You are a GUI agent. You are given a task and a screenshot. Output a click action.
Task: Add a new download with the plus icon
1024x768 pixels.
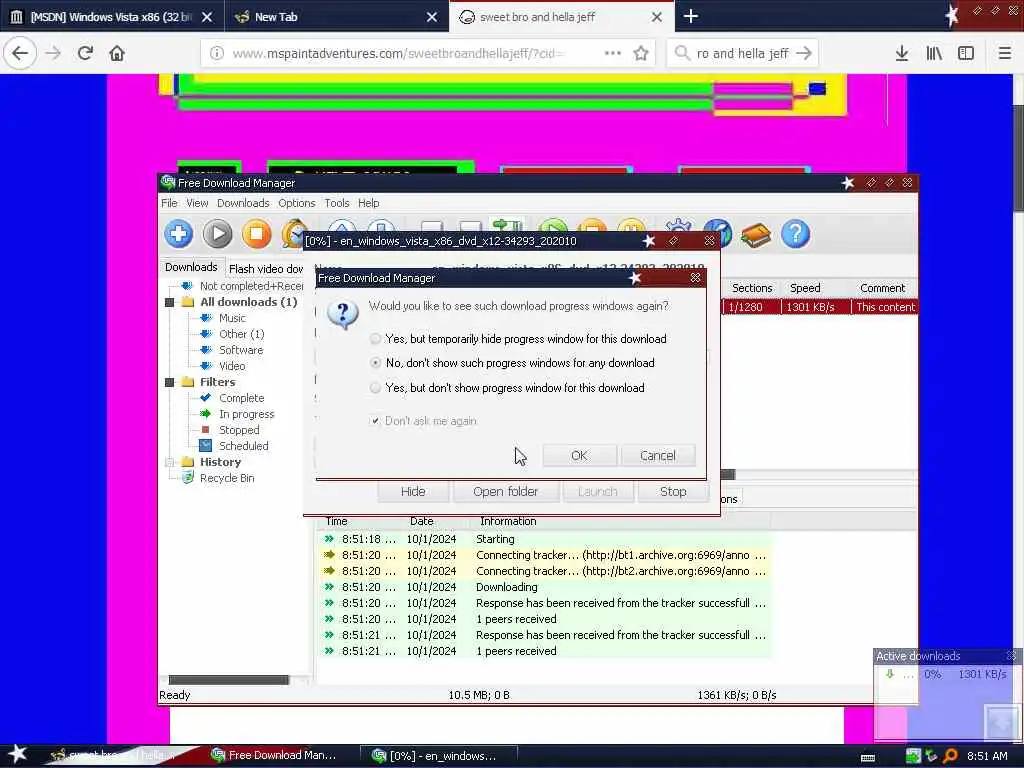(178, 234)
